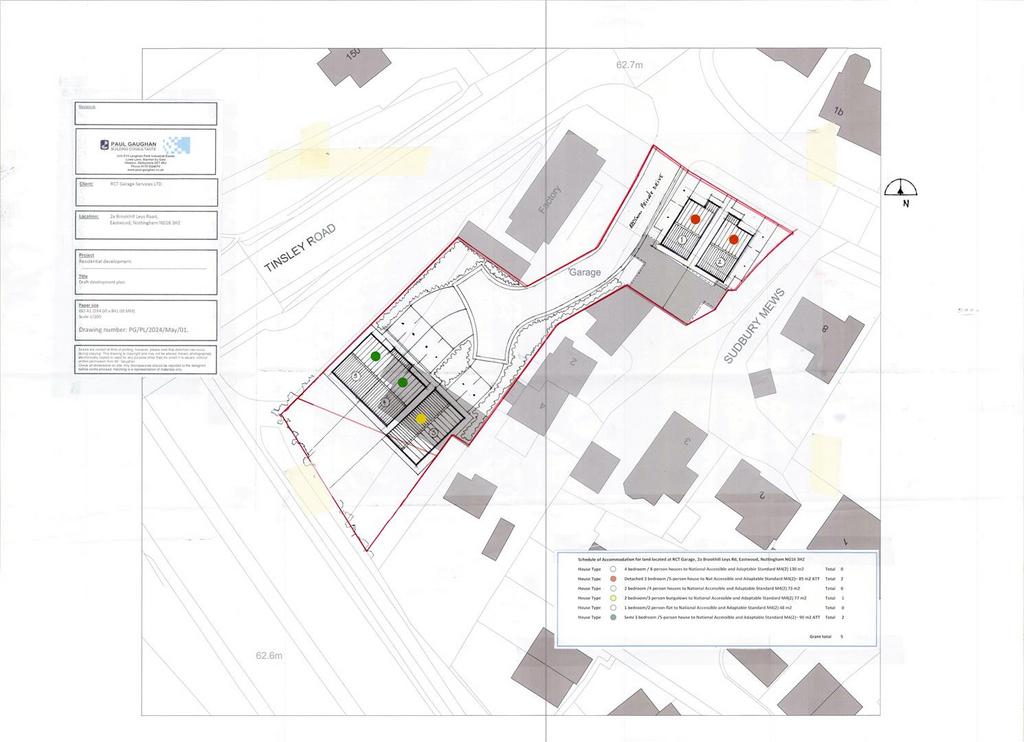The image size is (1024, 742).
Task: Click the blue pixel pattern graphic in title block
Action: (x=176, y=145)
